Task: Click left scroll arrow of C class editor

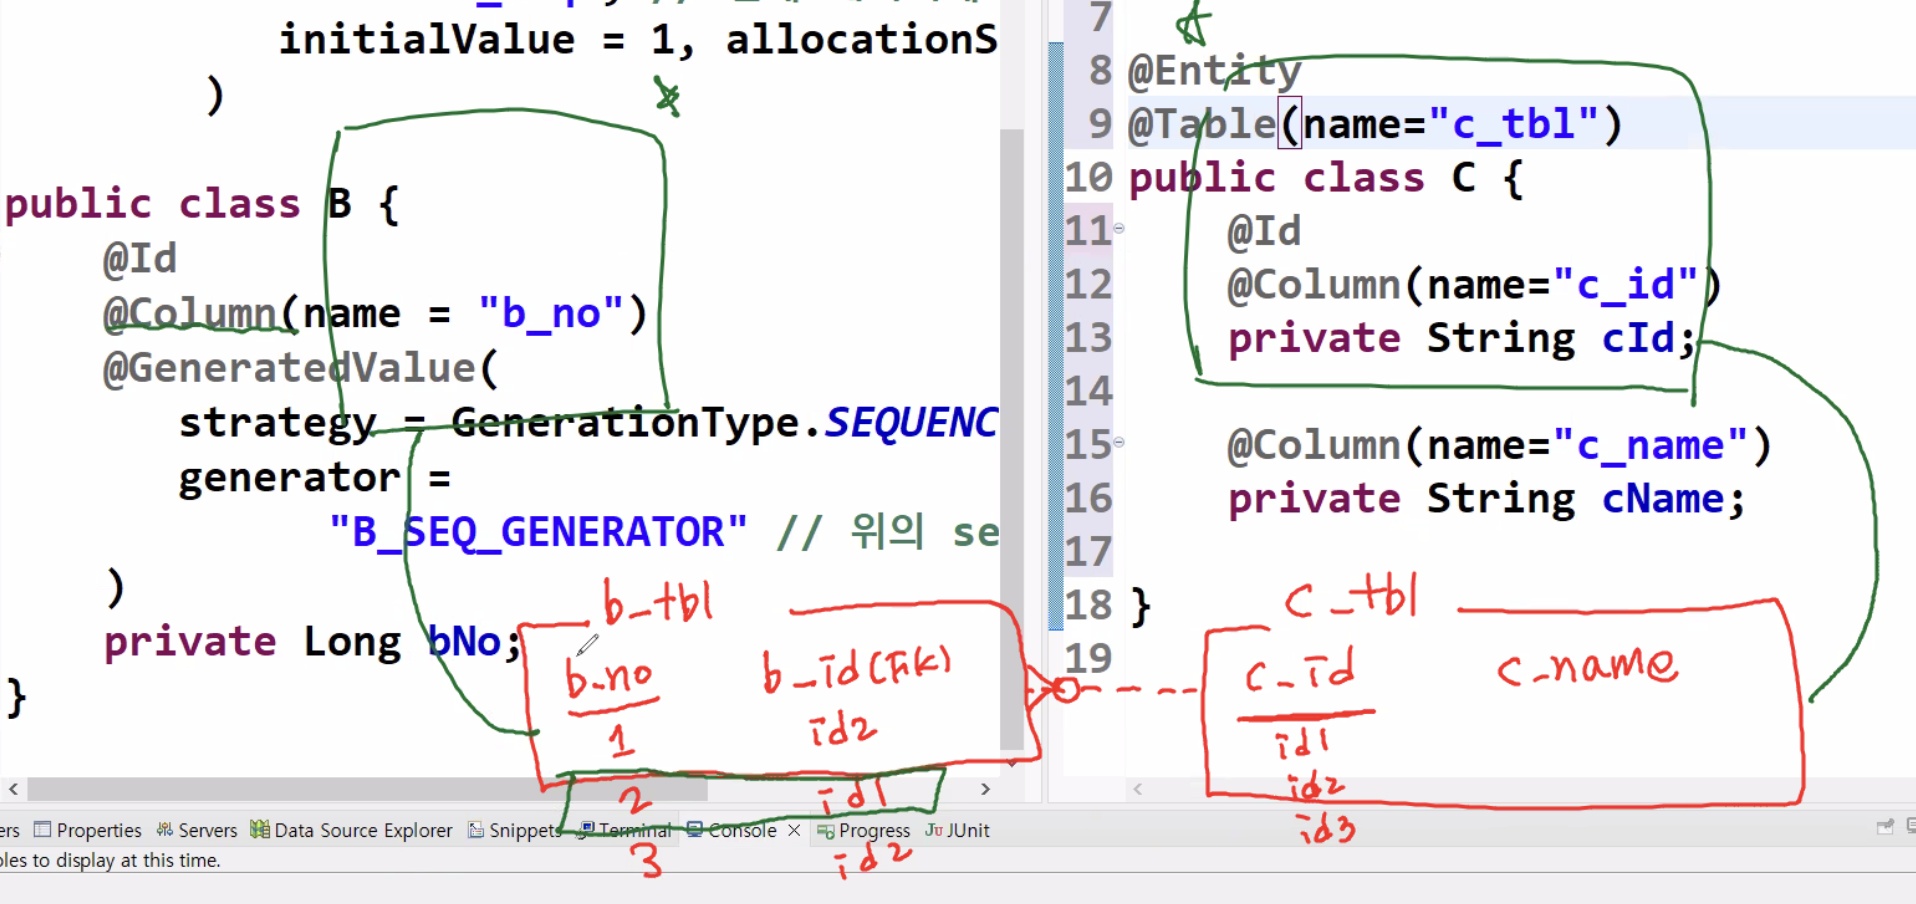Action: tap(1137, 789)
